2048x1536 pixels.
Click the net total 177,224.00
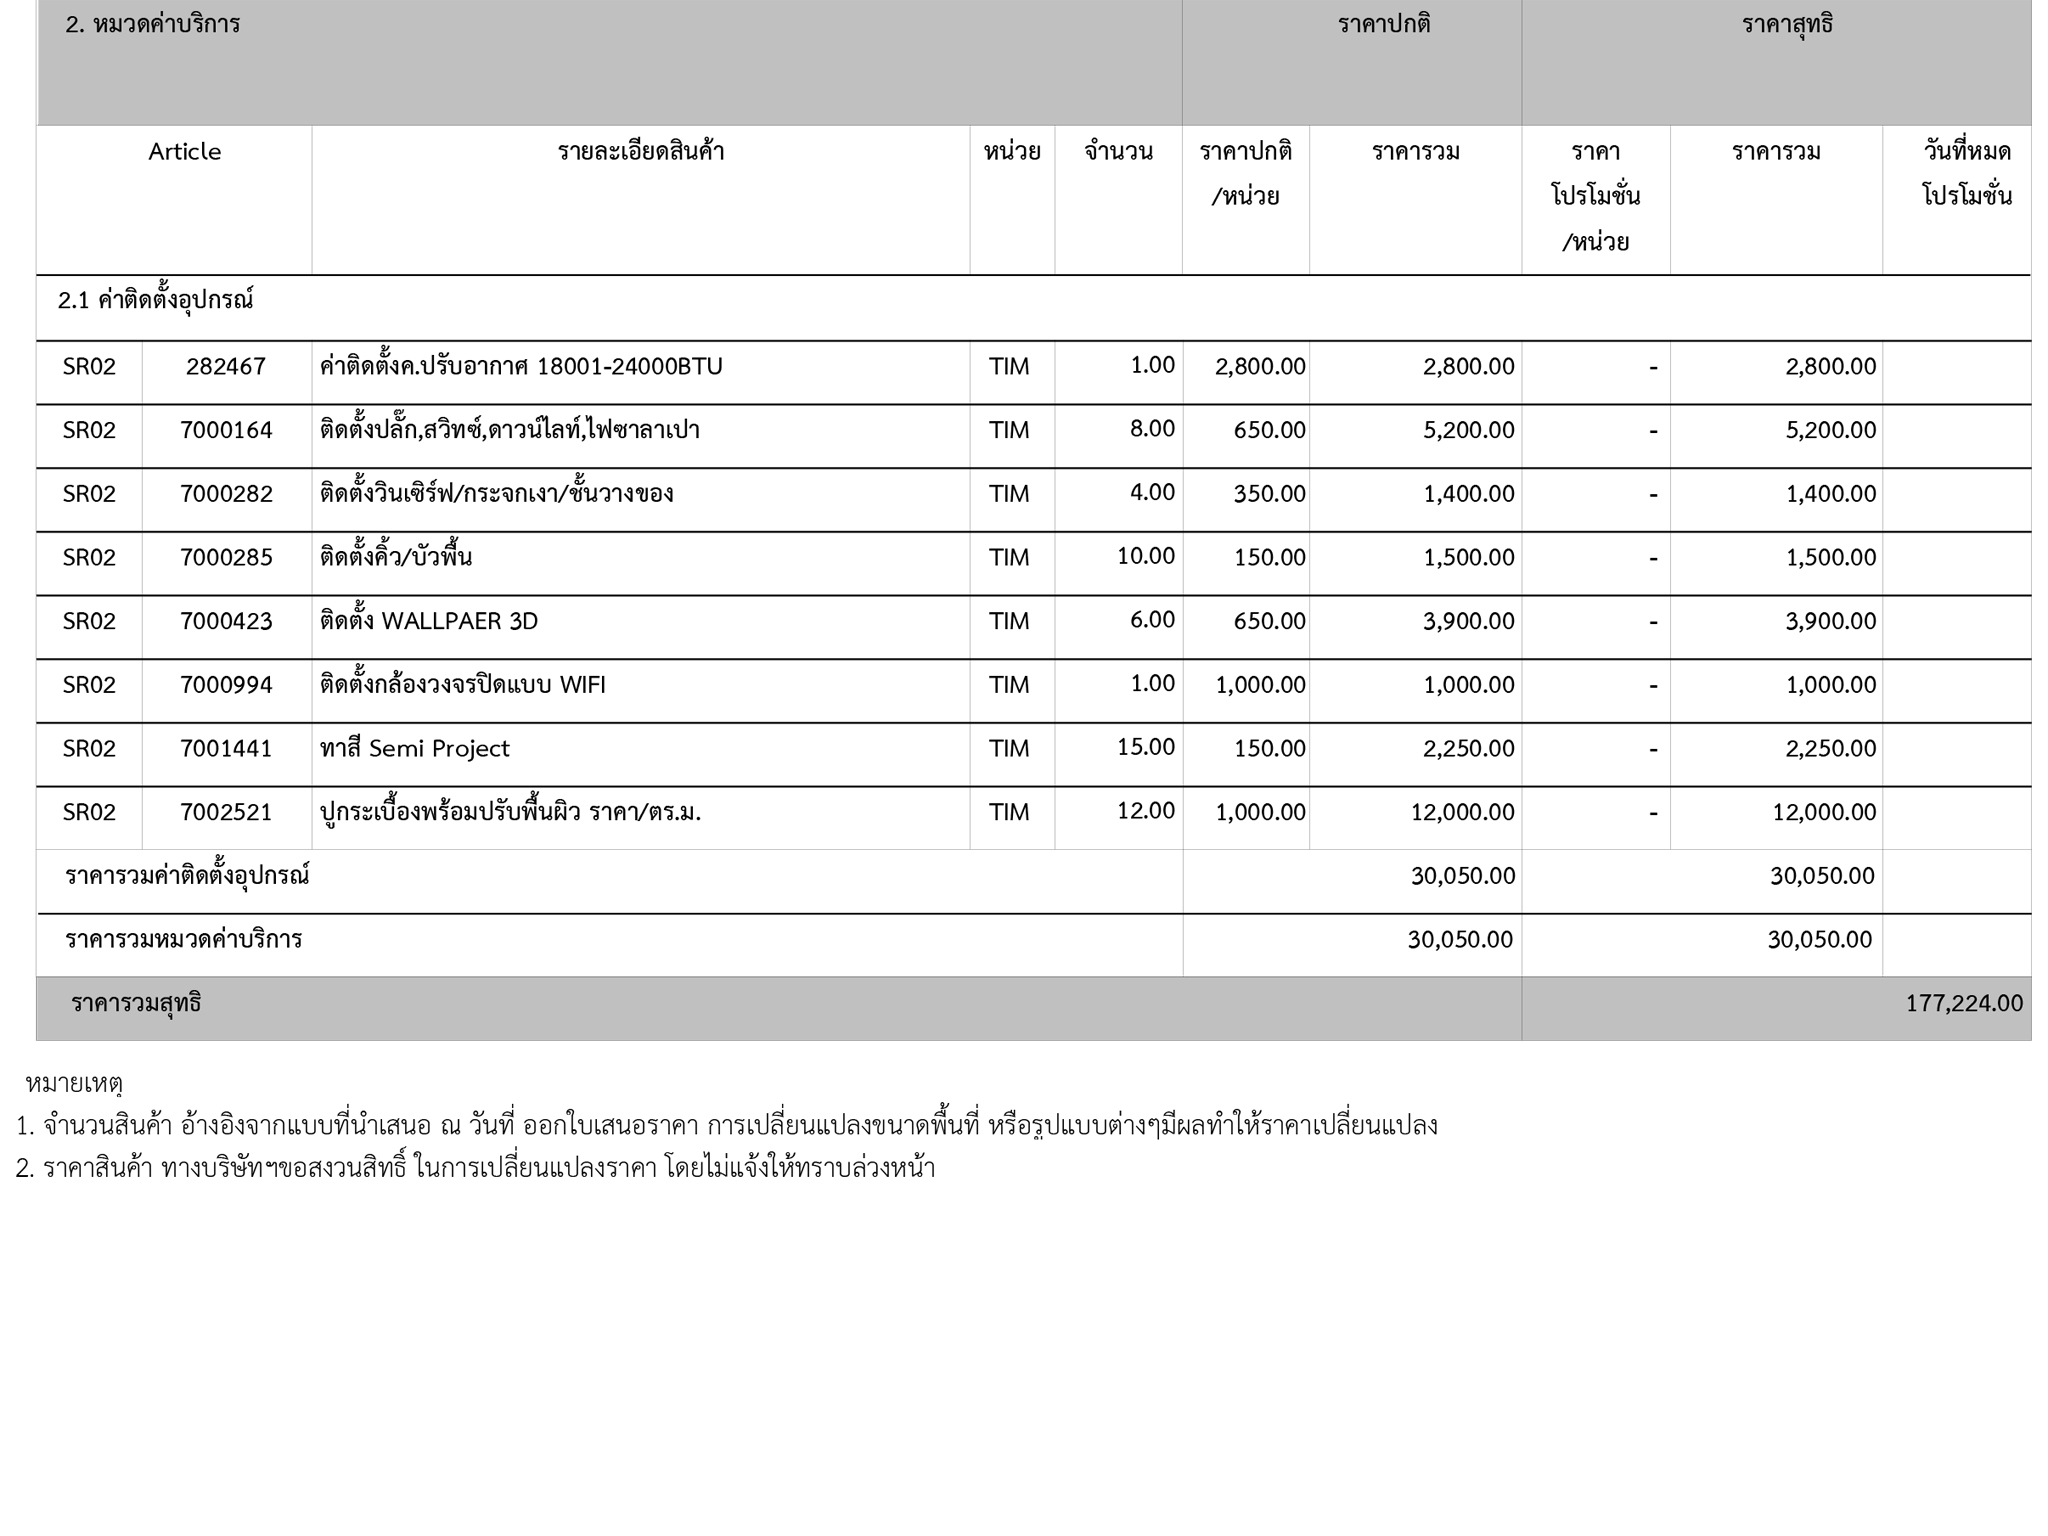tap(1963, 1004)
